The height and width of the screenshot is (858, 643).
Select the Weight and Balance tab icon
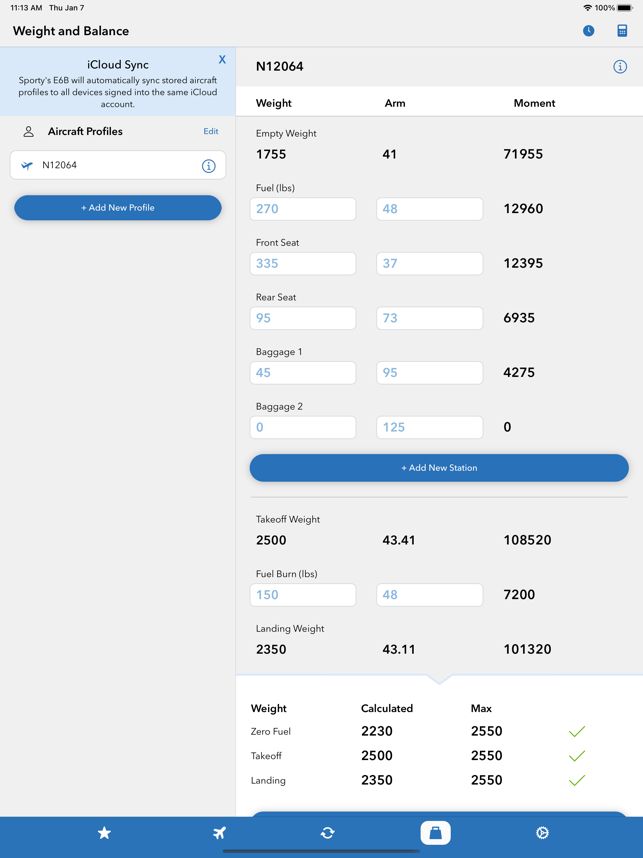tap(435, 833)
